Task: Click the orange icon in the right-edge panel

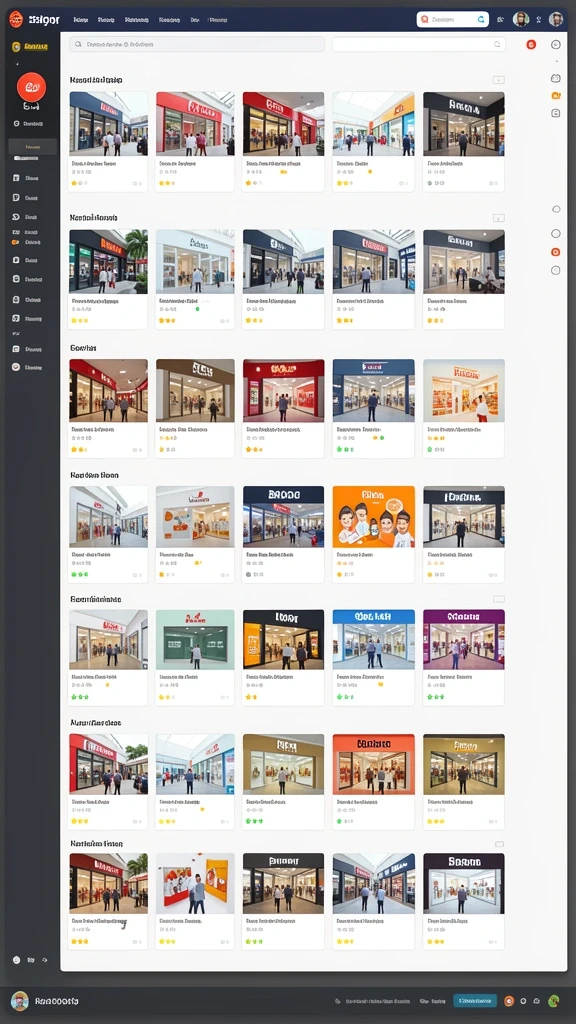Action: click(x=556, y=95)
